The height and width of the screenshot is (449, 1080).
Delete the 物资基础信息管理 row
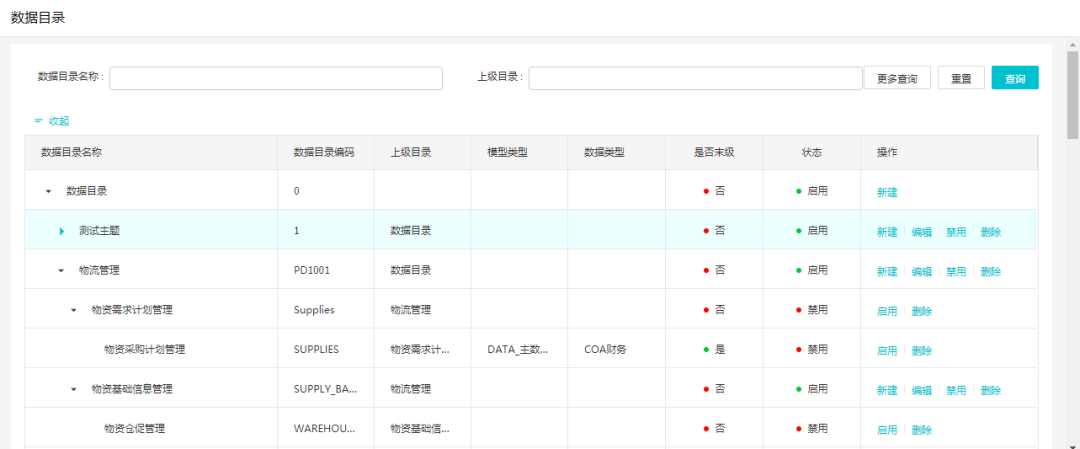pyautogui.click(x=990, y=390)
